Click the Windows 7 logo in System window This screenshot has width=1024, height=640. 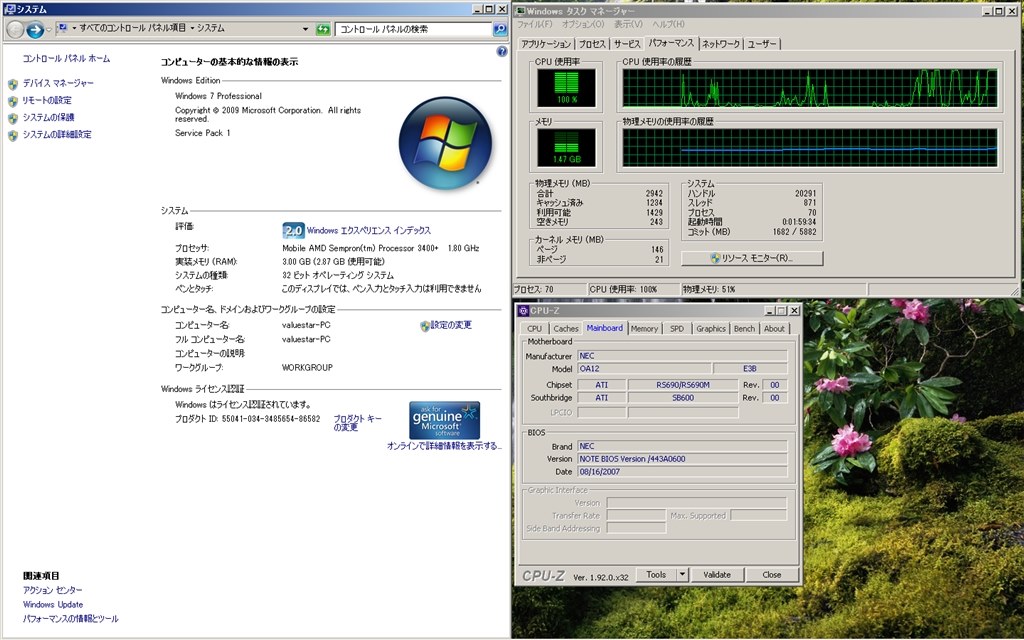point(445,144)
